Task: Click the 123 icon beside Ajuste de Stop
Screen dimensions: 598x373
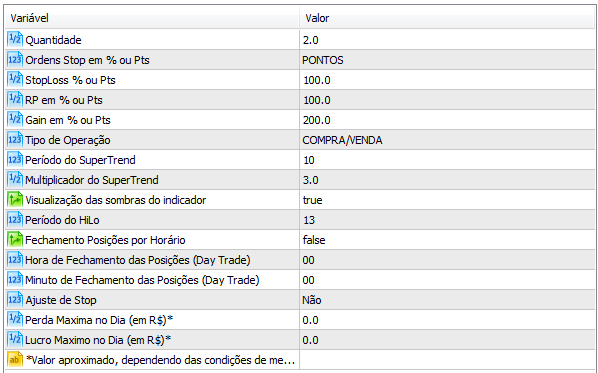Action: click(x=15, y=300)
